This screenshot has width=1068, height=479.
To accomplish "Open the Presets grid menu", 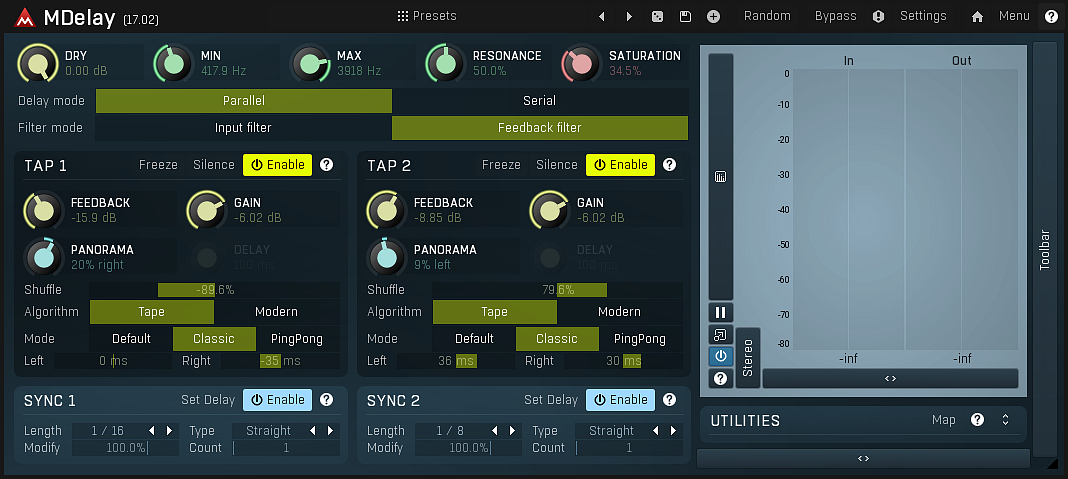I will 427,16.
